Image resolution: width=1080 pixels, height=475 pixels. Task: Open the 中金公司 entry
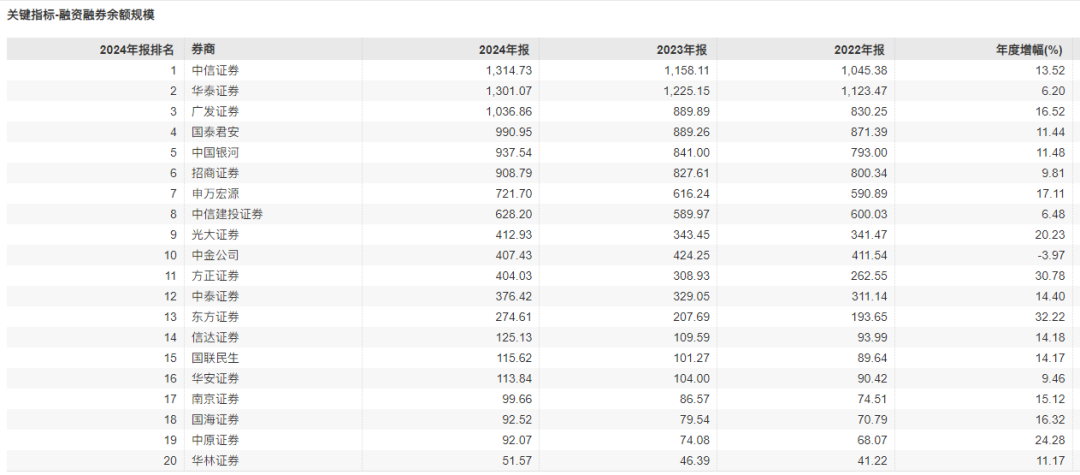point(215,255)
